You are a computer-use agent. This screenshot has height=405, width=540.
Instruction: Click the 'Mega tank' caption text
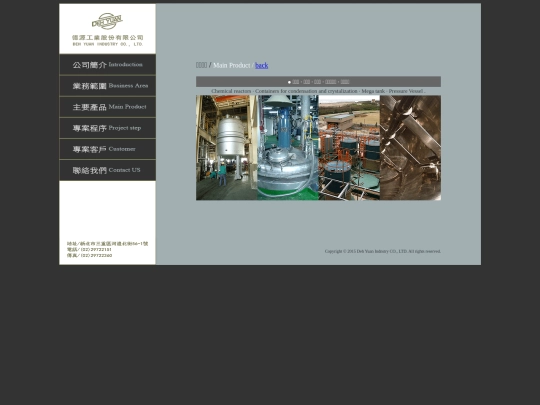tap(373, 91)
